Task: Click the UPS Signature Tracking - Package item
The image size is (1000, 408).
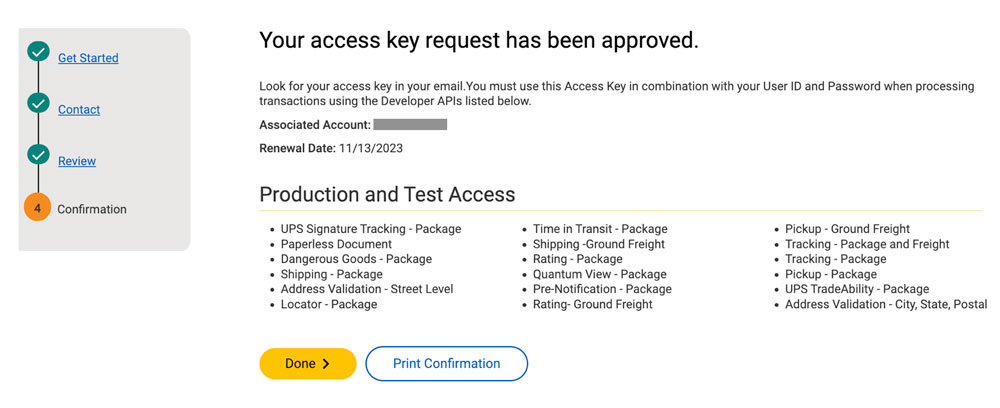Action: [371, 229]
